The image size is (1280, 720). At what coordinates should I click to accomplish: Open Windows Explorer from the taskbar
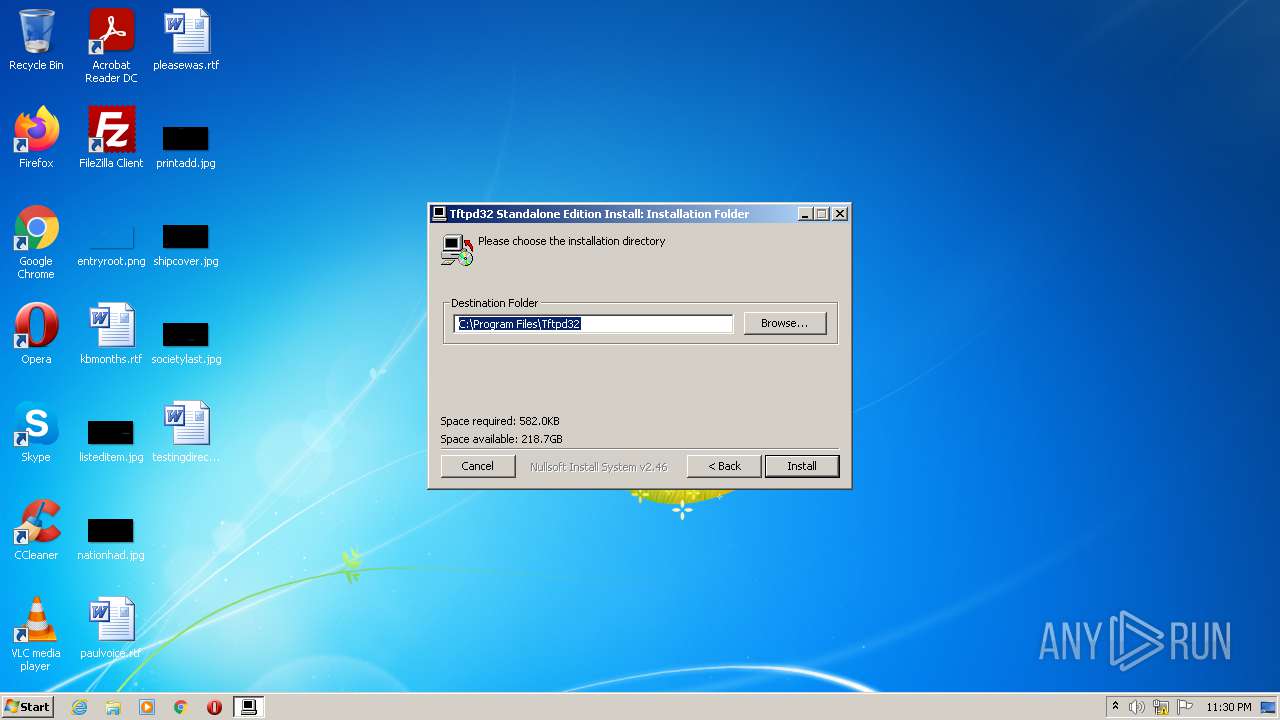coord(113,707)
